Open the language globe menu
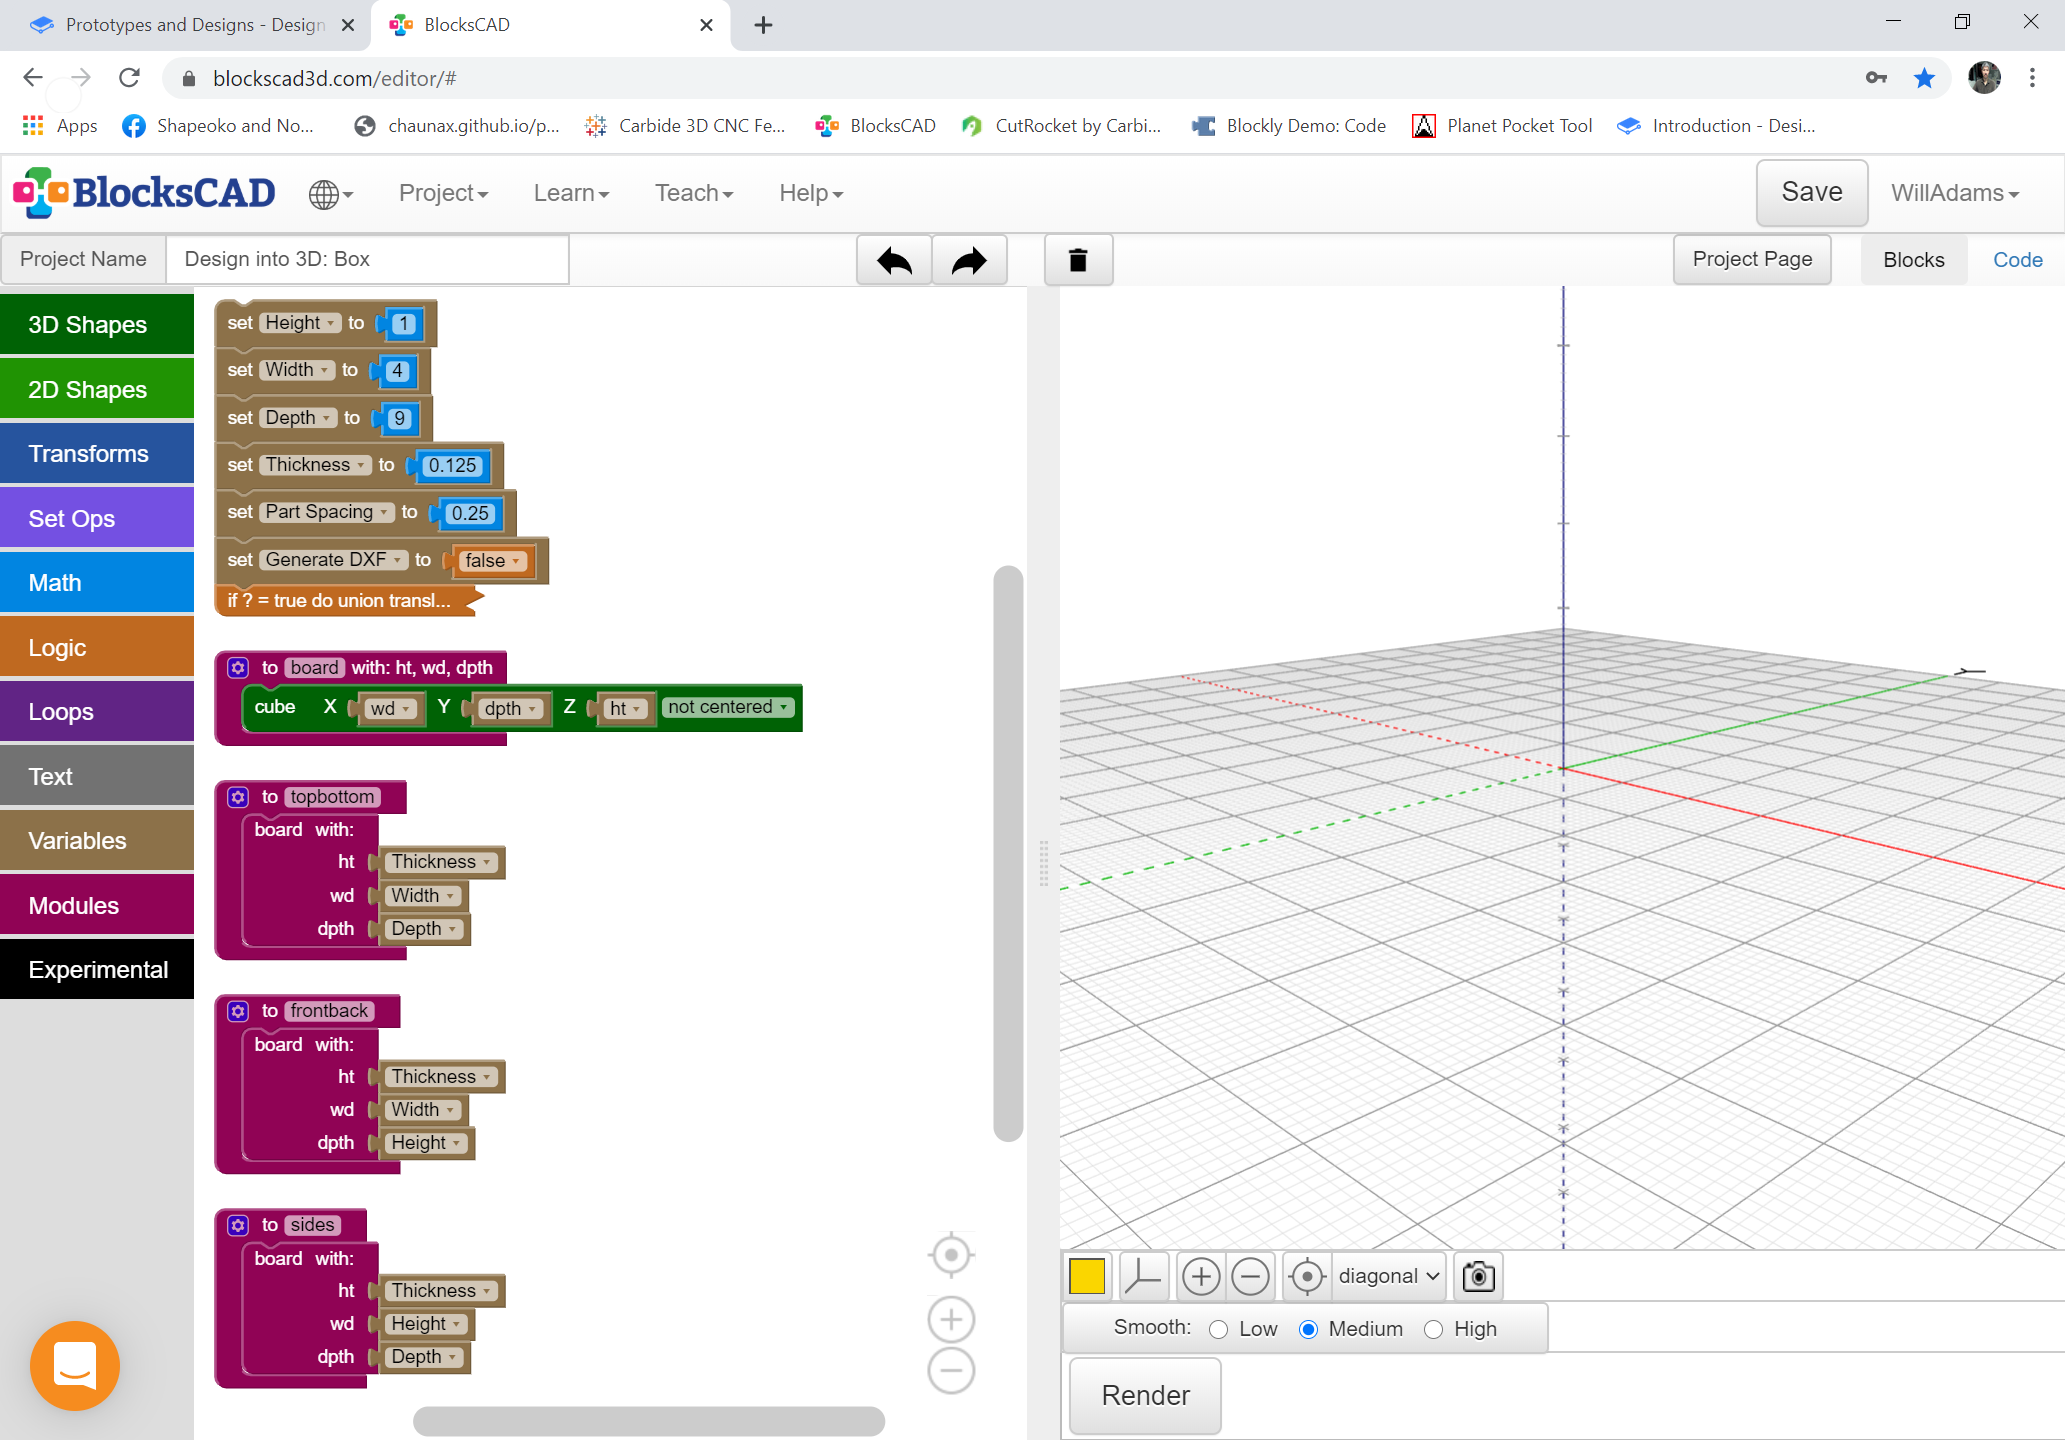This screenshot has width=2065, height=1440. [x=331, y=194]
